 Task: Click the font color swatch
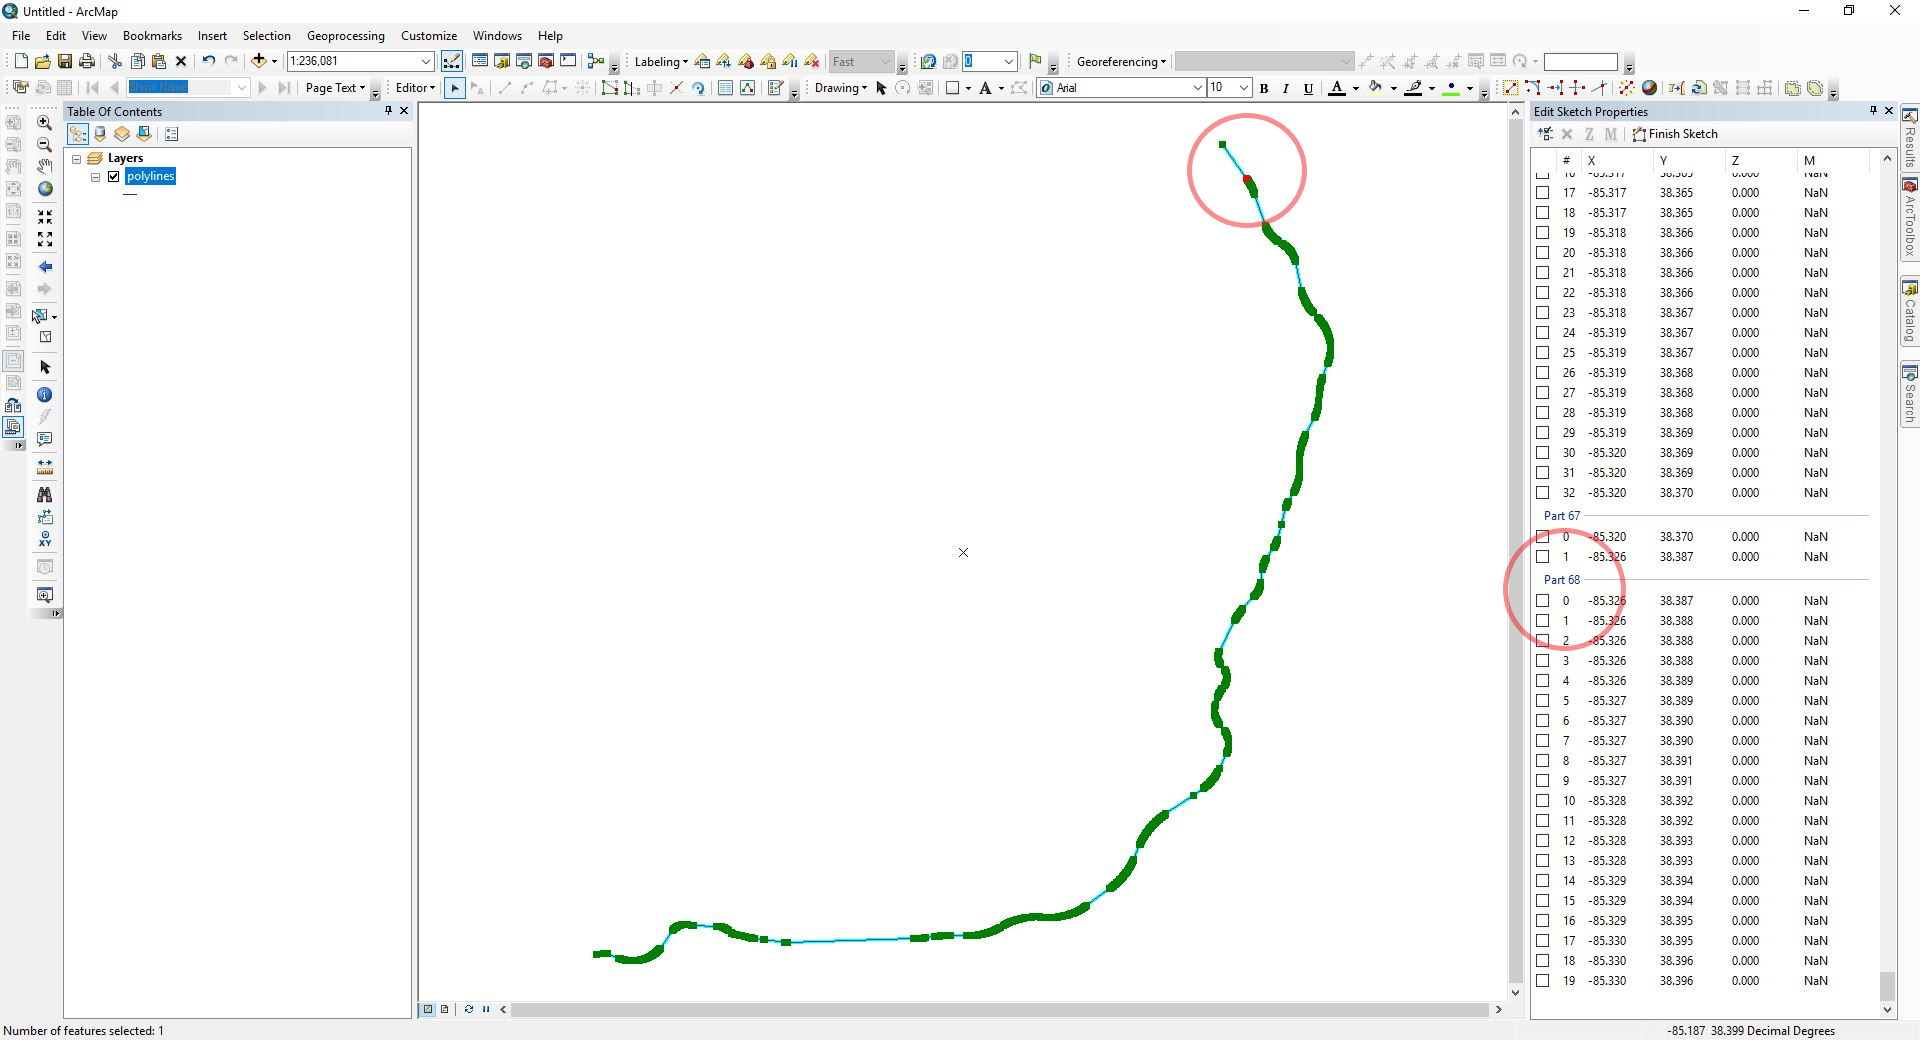pos(1337,88)
